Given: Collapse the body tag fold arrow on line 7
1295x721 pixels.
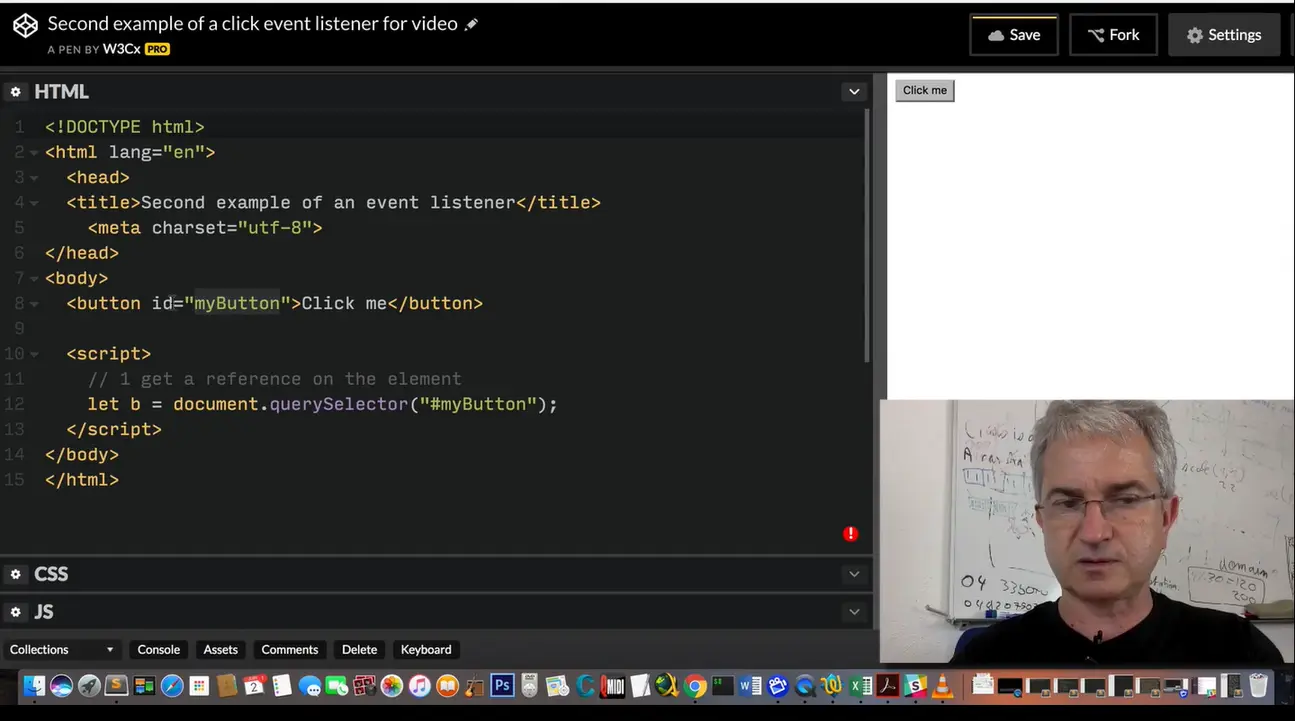Looking at the screenshot, I should (34, 279).
